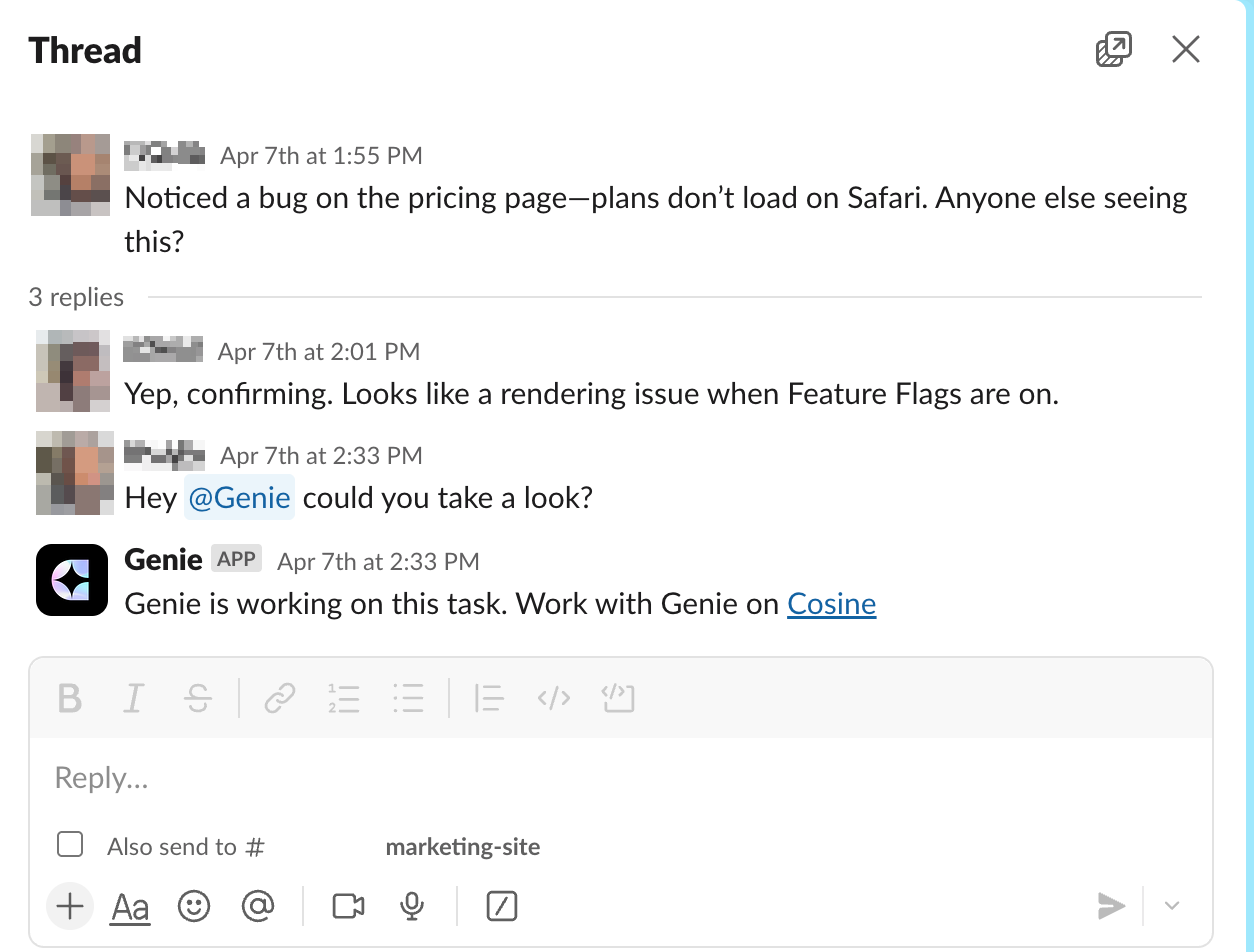This screenshot has height=952, width=1254.
Task: Open the emoji picker
Action: pyautogui.click(x=194, y=906)
